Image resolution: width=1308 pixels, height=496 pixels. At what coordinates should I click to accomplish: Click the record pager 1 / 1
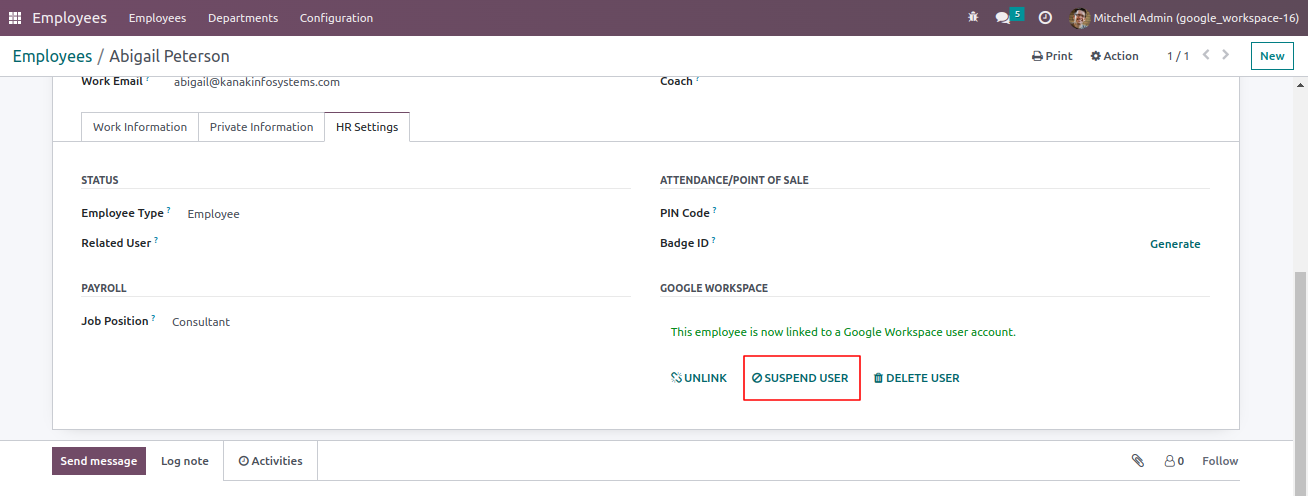(1178, 56)
